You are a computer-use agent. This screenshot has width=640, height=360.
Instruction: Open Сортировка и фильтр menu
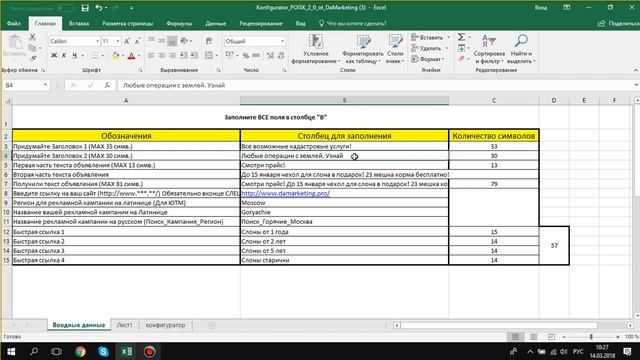pyautogui.click(x=489, y=49)
